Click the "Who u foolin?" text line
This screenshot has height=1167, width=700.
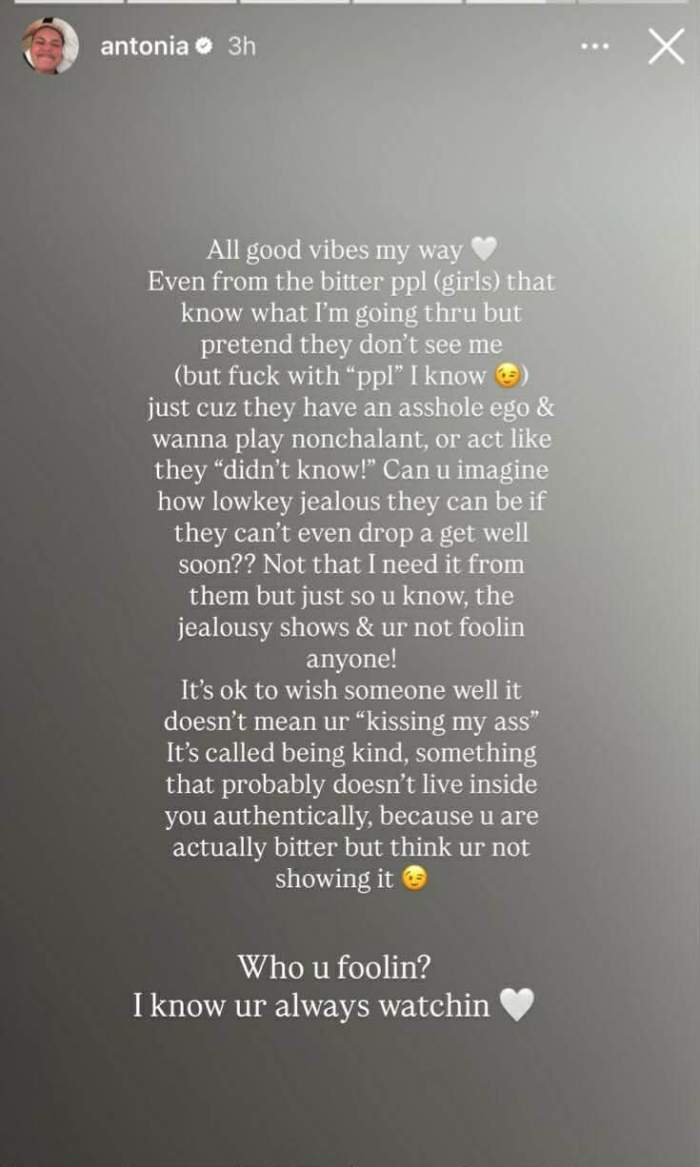[335, 968]
